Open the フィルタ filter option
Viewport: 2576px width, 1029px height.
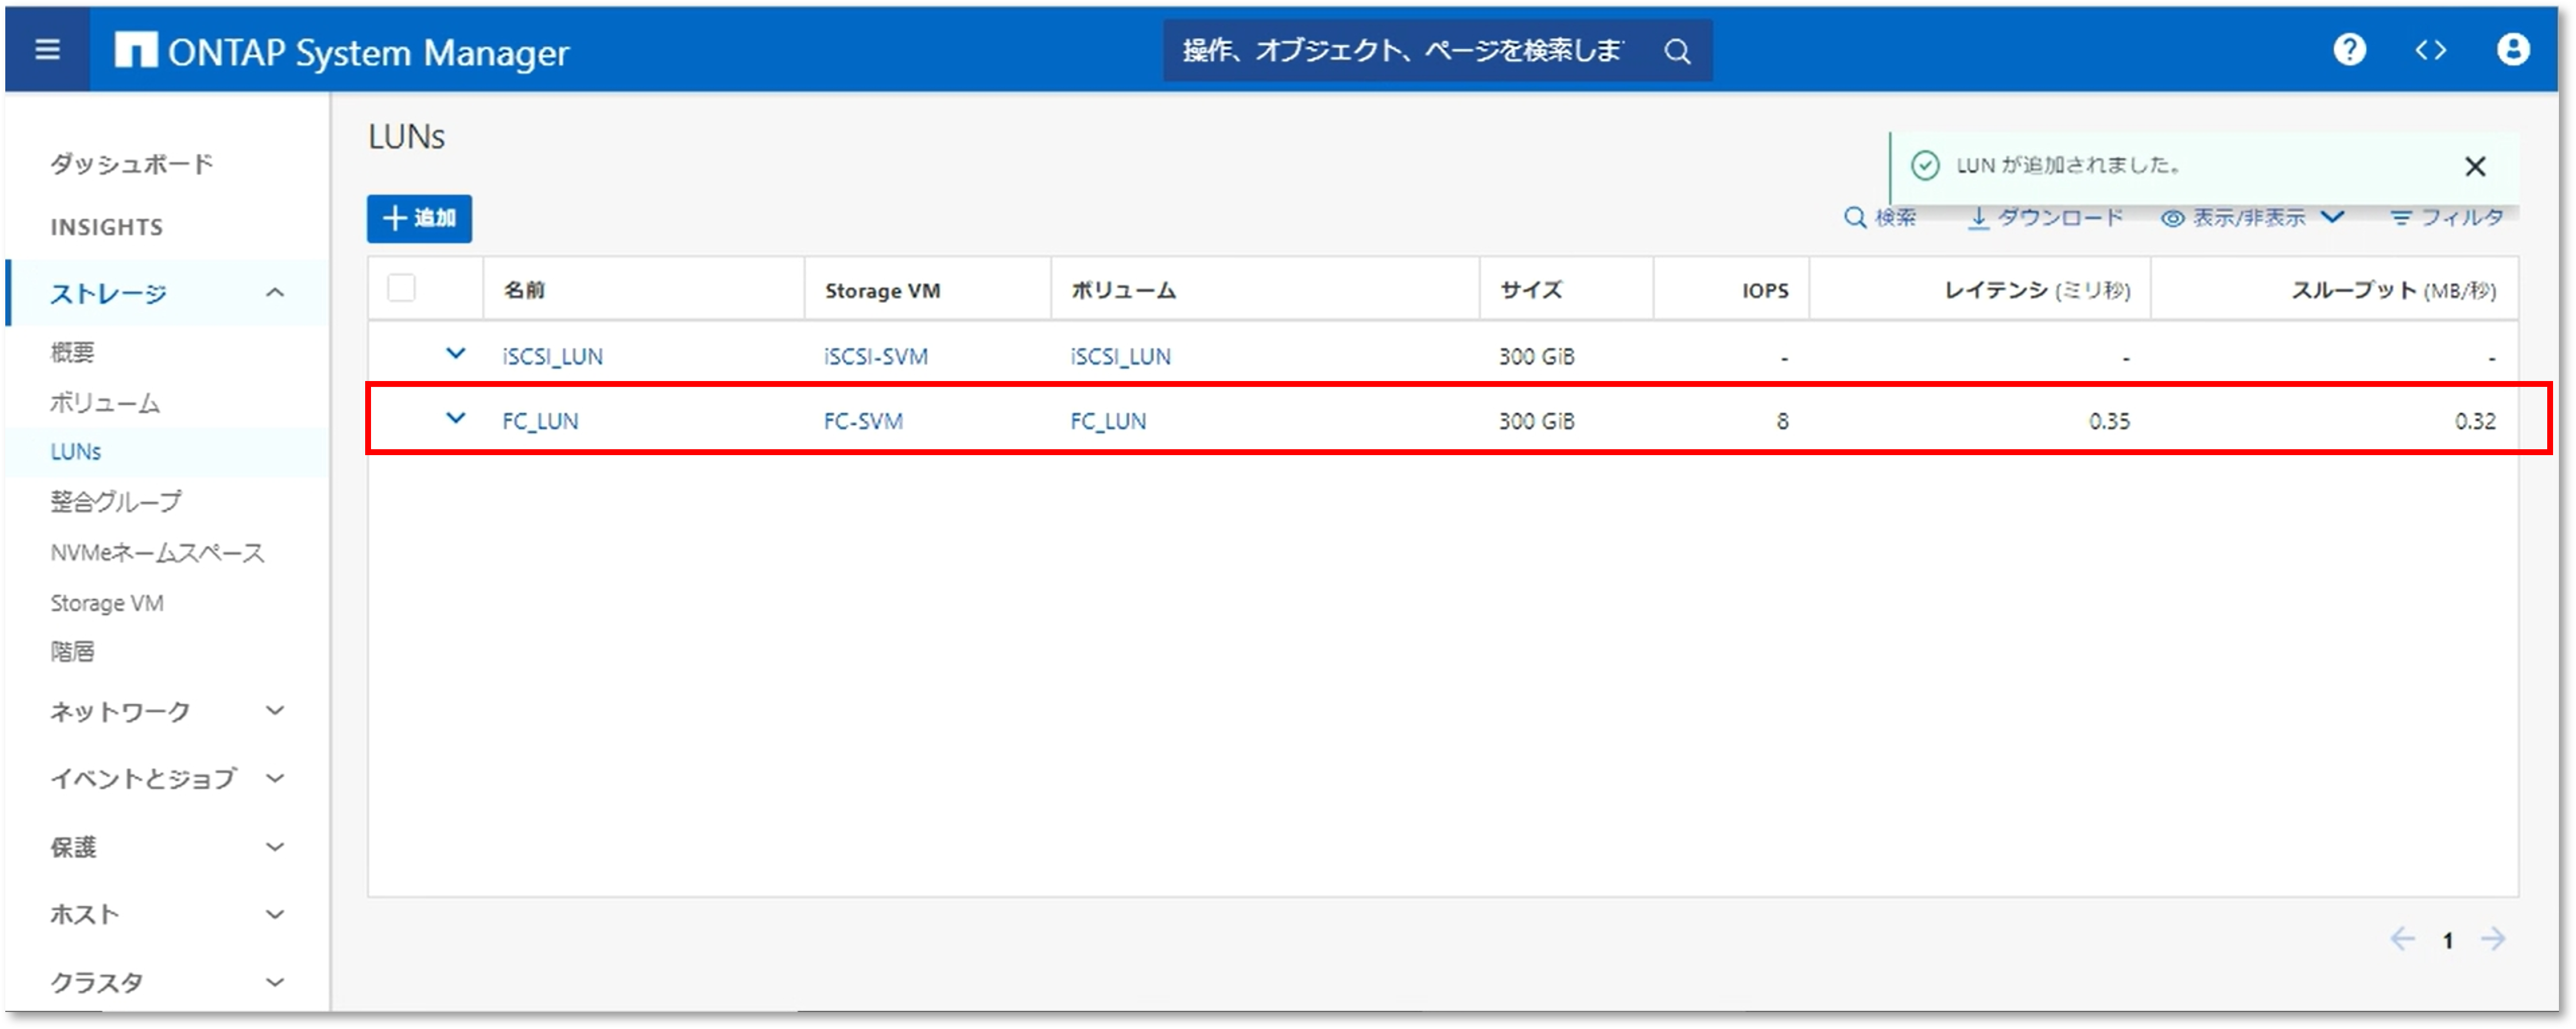[x=2447, y=218]
